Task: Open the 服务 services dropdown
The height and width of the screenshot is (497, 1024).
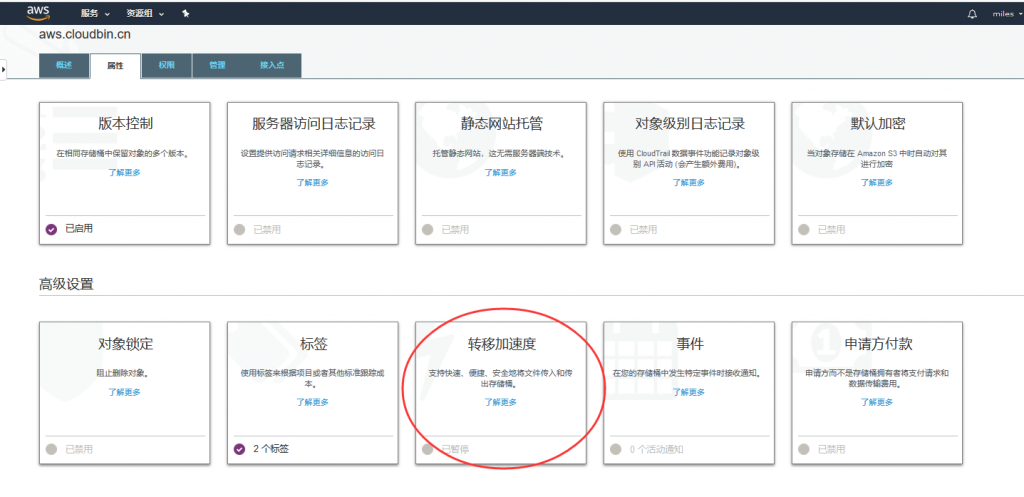Action: (x=95, y=14)
